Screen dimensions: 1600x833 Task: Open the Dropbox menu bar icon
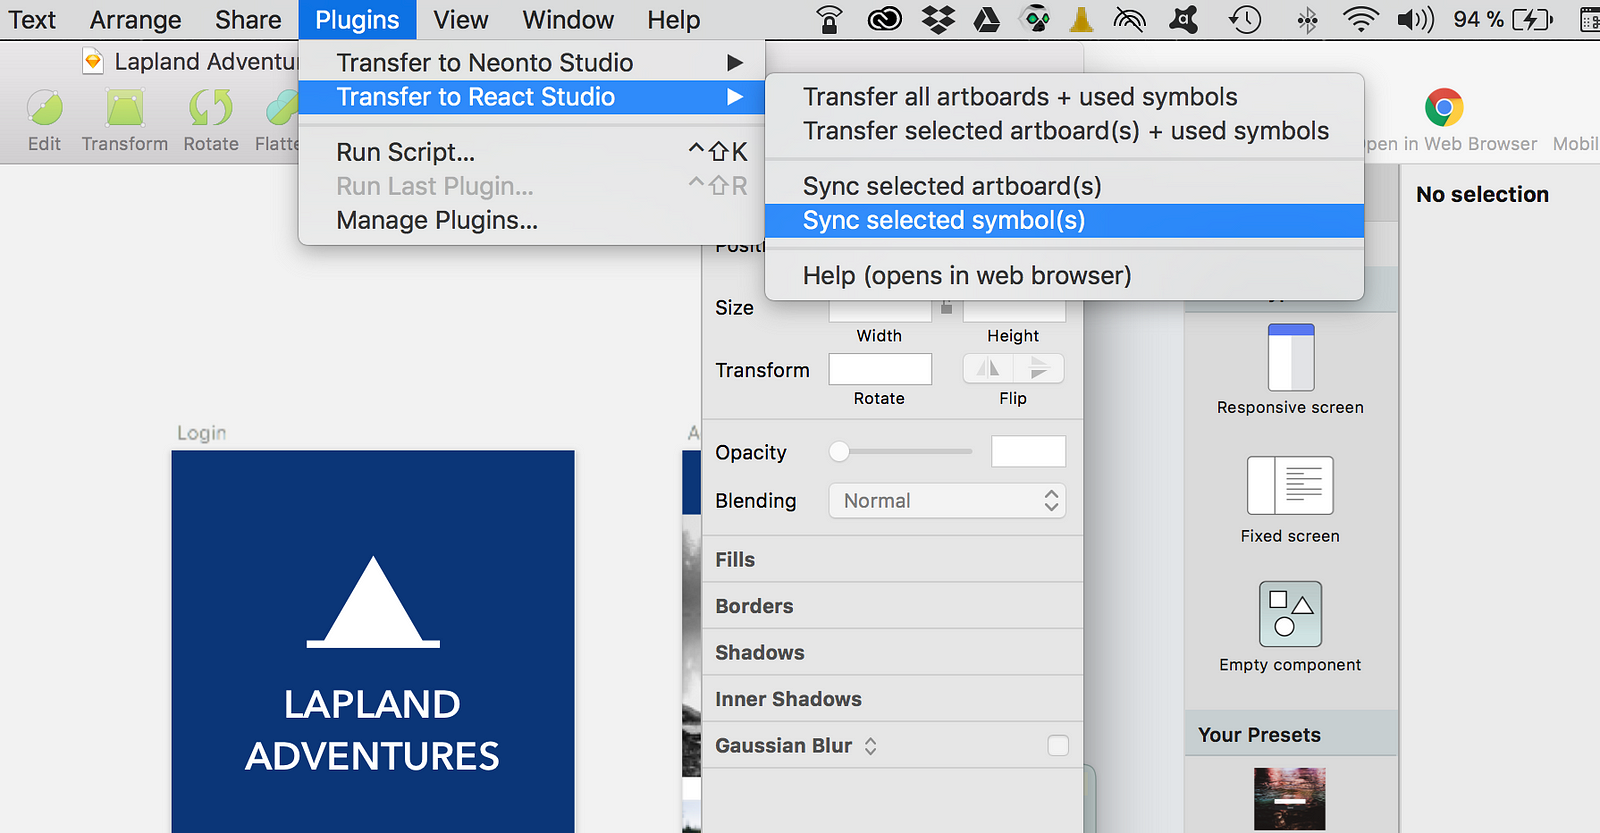pyautogui.click(x=938, y=19)
